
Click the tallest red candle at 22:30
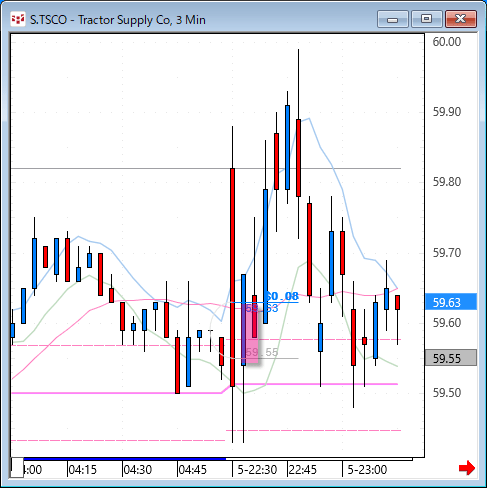click(x=232, y=277)
